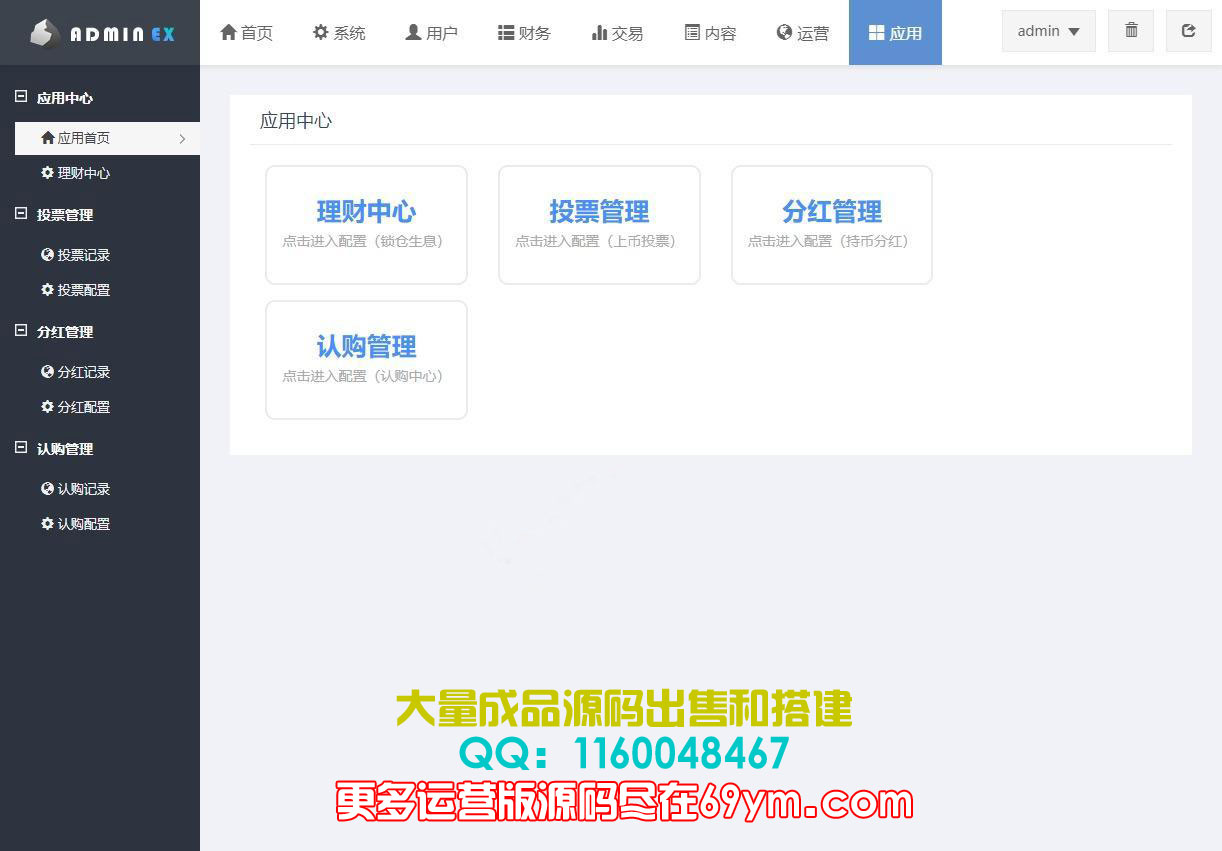Open the 分红管理 configuration card
The image size is (1222, 851).
832,225
